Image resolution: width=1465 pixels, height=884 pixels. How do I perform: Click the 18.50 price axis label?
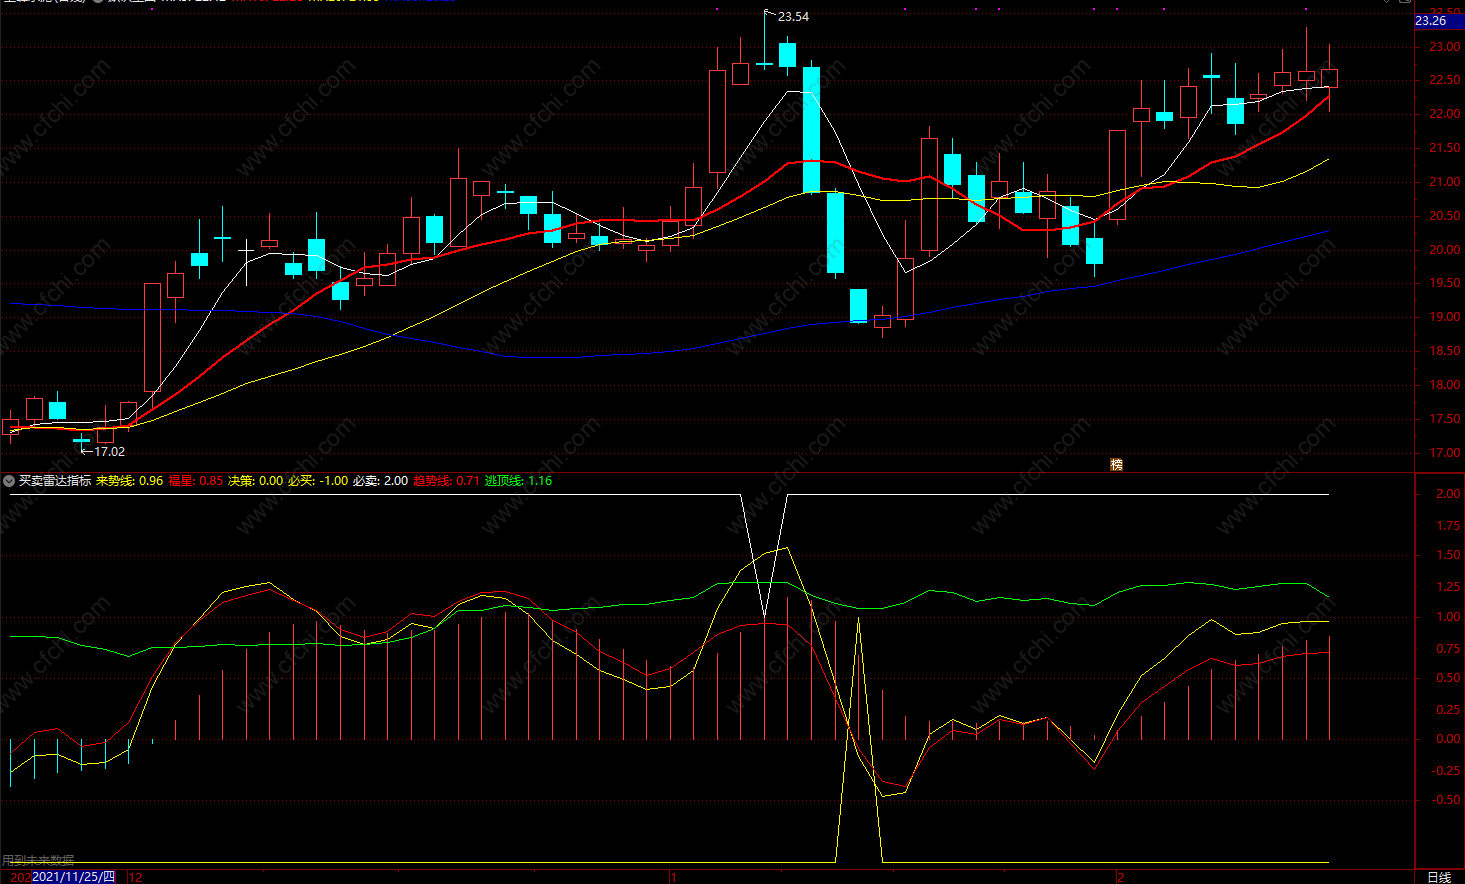[1444, 351]
